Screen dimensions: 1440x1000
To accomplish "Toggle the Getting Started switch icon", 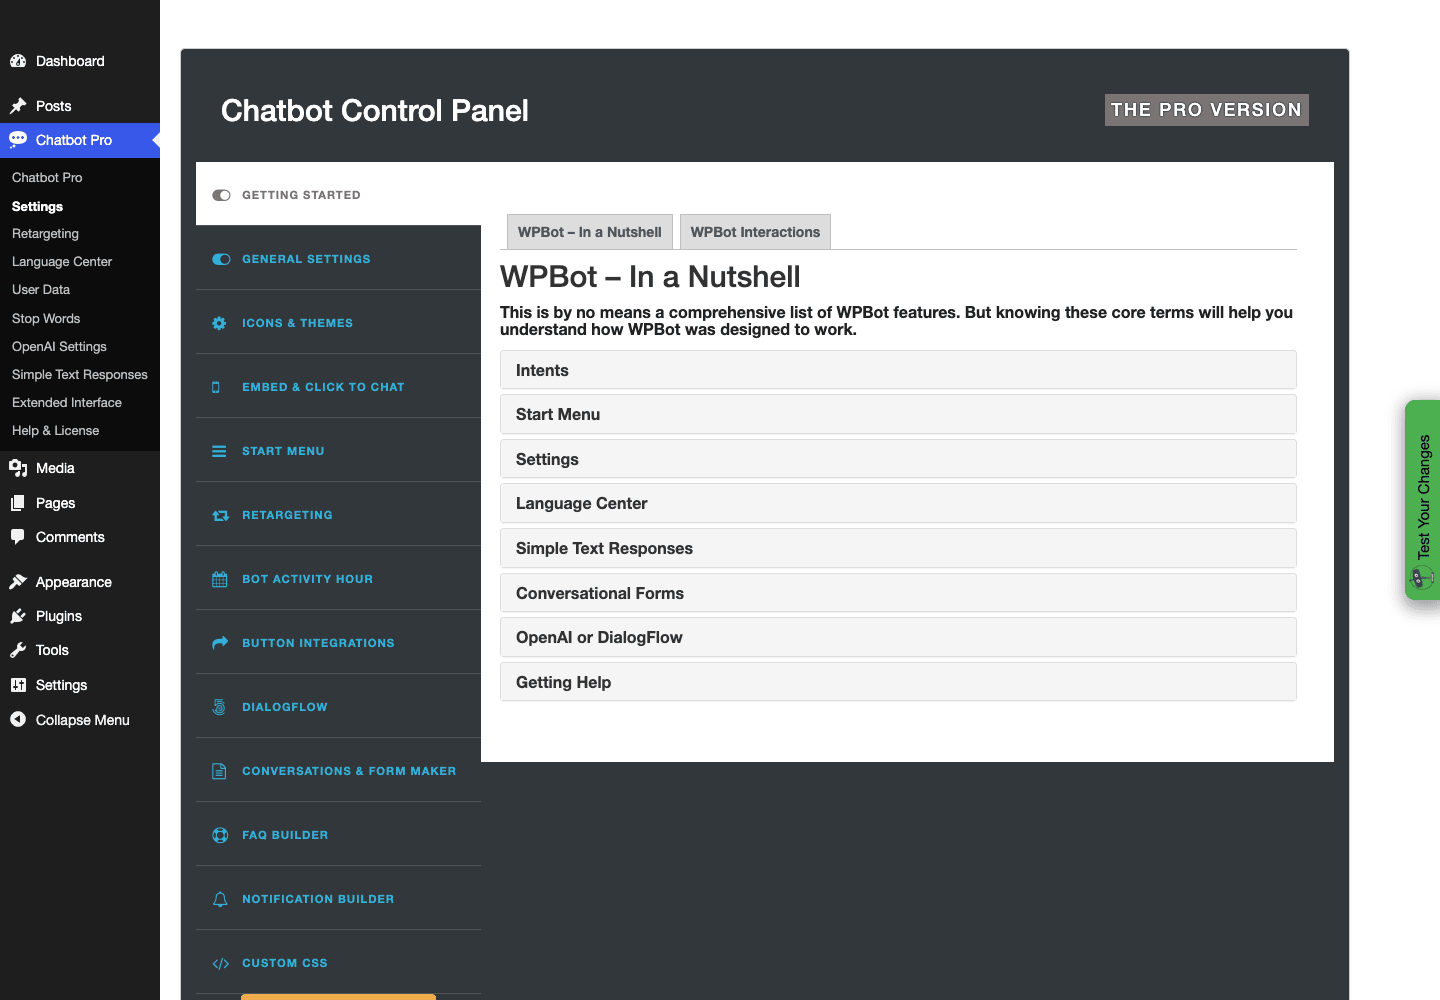I will coord(221,195).
